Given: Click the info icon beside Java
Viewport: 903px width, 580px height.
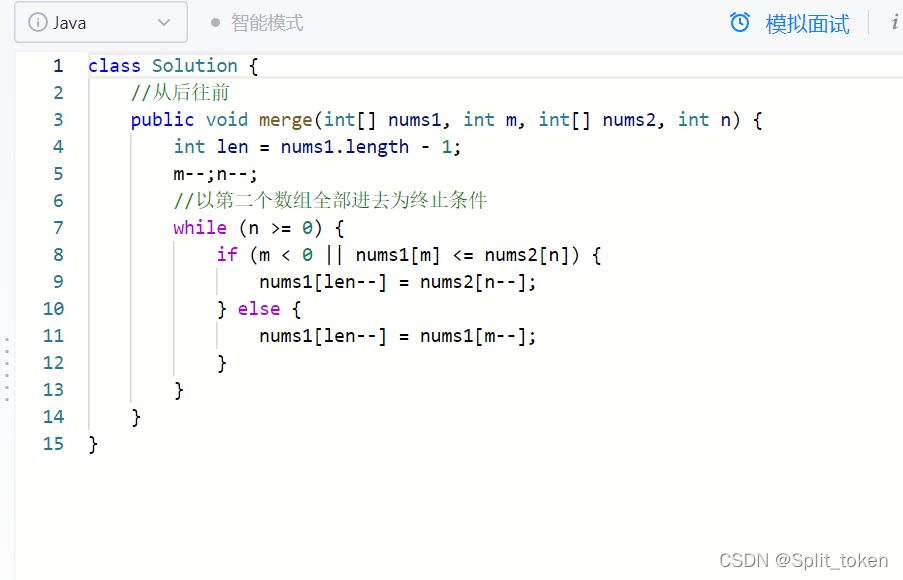Looking at the screenshot, I should click(x=37, y=22).
